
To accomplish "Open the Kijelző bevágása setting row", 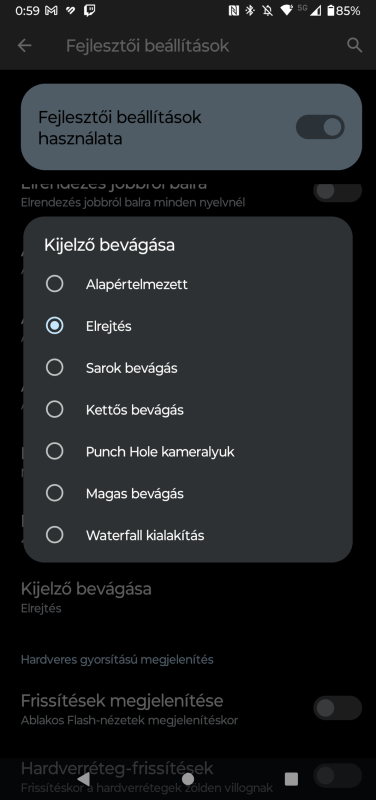I will 188,597.
